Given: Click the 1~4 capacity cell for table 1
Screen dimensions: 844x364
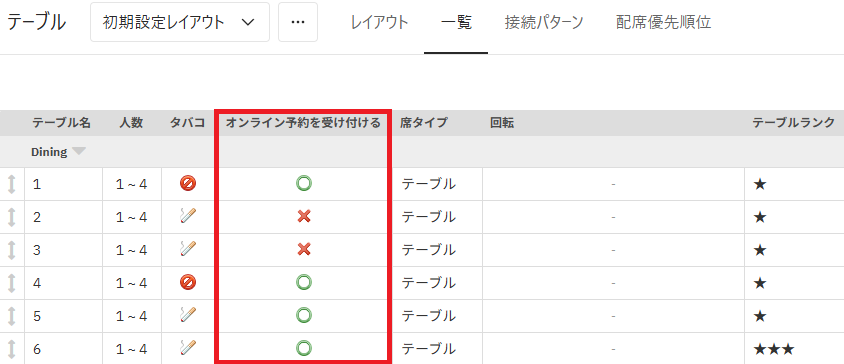Looking at the screenshot, I should [131, 184].
